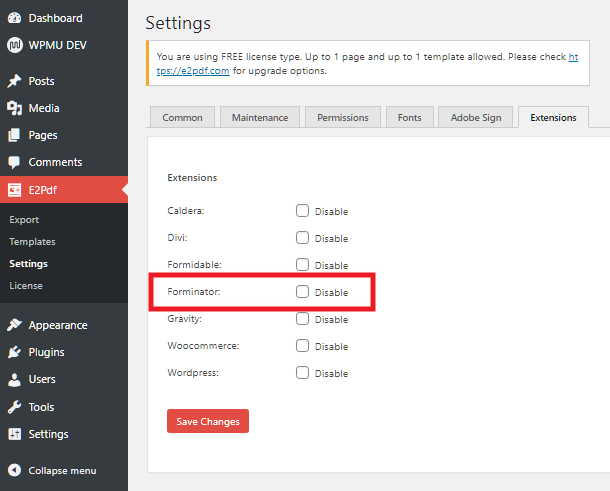Go to Comments in sidebar
This screenshot has width=610, height=491.
point(55,162)
